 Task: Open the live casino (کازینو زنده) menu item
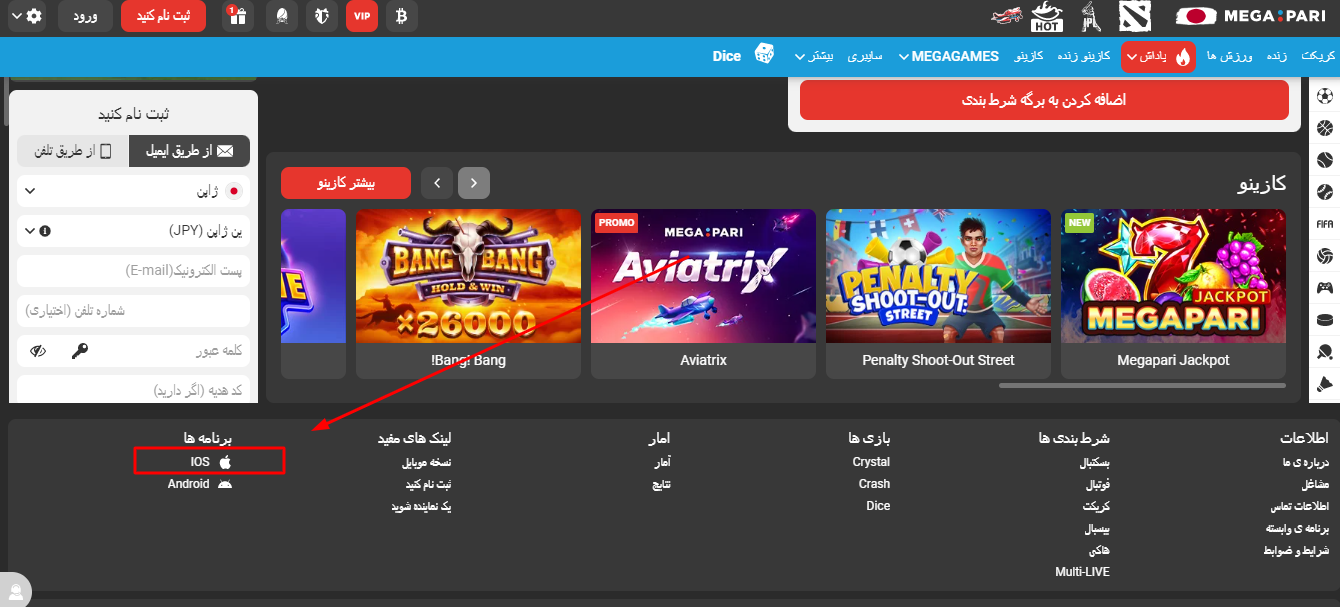1084,56
